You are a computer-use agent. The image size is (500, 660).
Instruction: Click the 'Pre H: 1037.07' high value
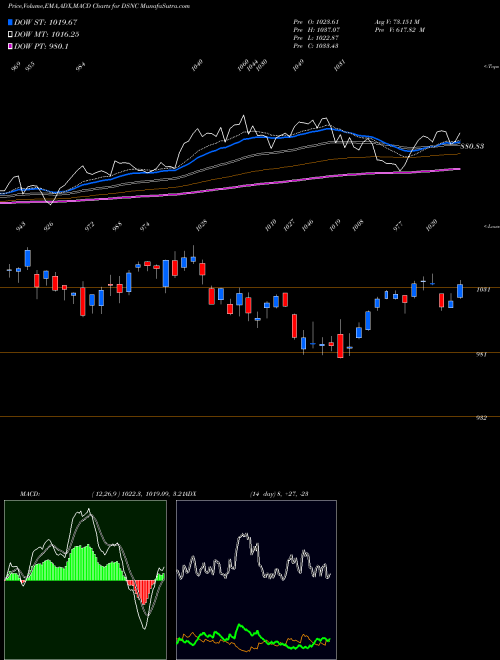pos(316,30)
